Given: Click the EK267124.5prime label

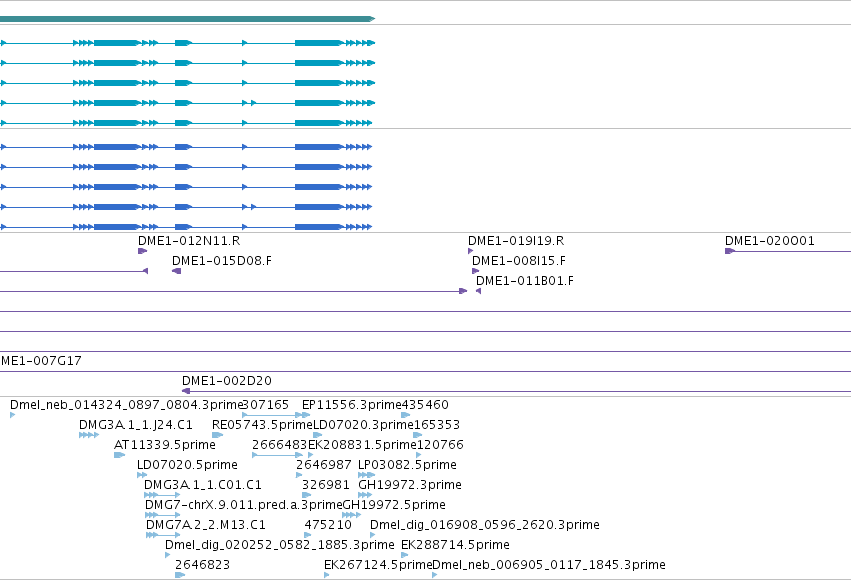Looking at the screenshot, I should [x=378, y=565].
